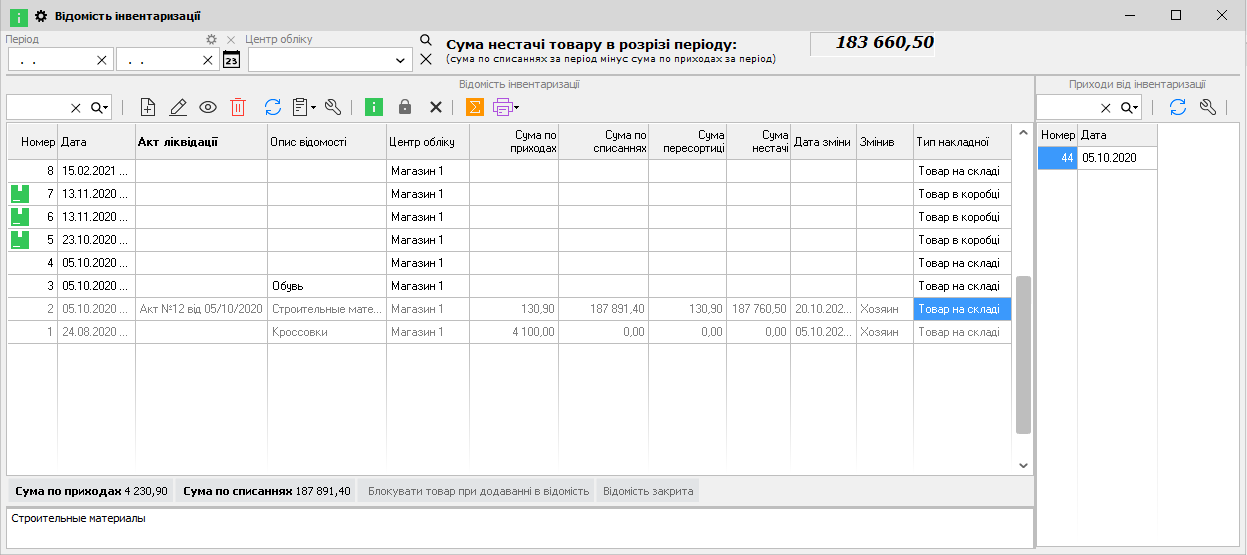Click the padlock lock icon
The width and height of the screenshot is (1247, 555).
pyautogui.click(x=405, y=107)
